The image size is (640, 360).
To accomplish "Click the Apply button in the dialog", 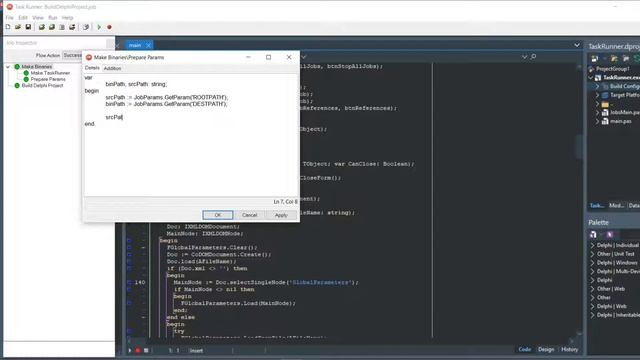I will [281, 215].
